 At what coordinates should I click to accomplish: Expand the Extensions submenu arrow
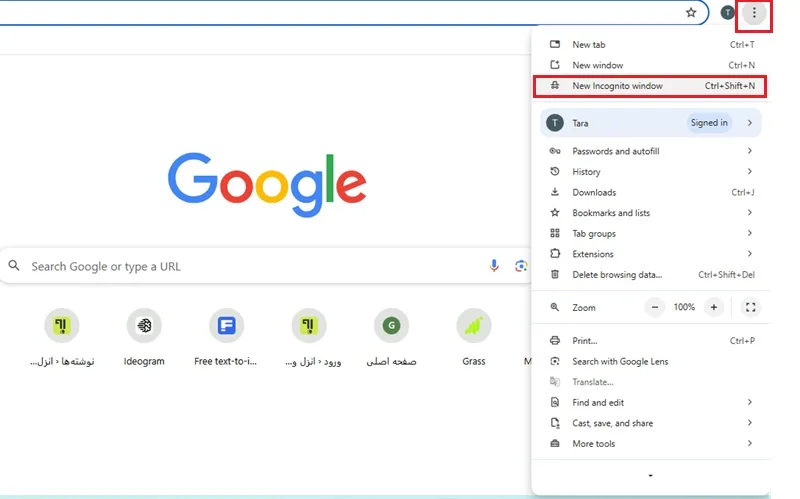tap(749, 253)
